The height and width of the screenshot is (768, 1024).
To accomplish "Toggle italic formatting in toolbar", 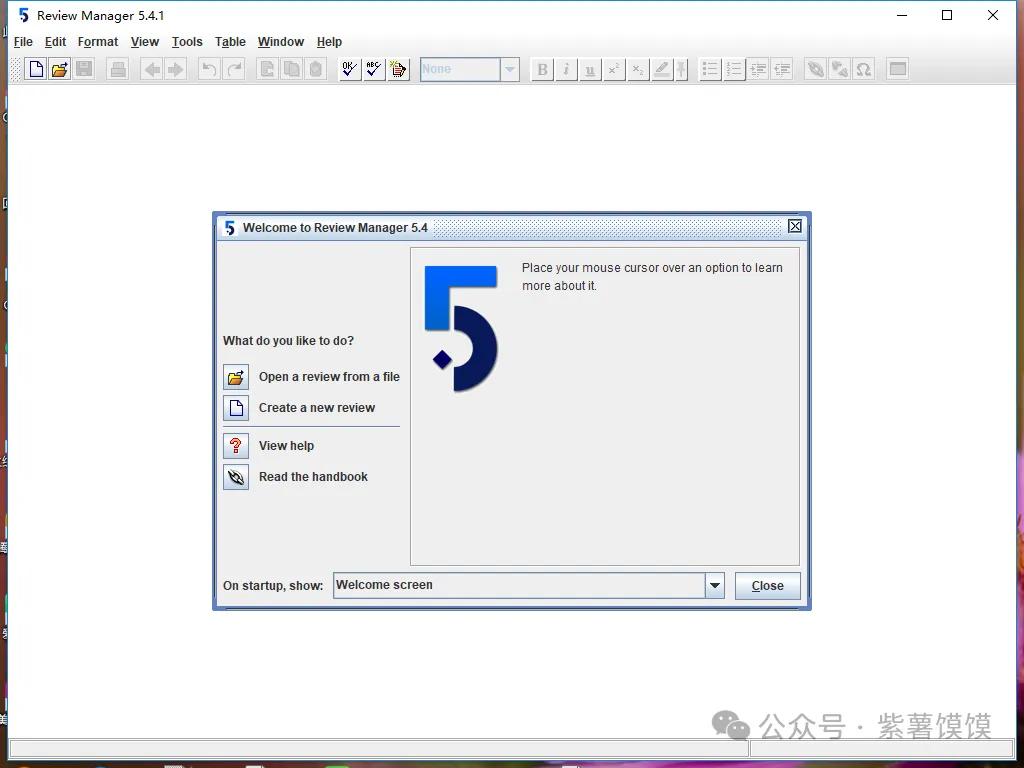I will click(566, 69).
